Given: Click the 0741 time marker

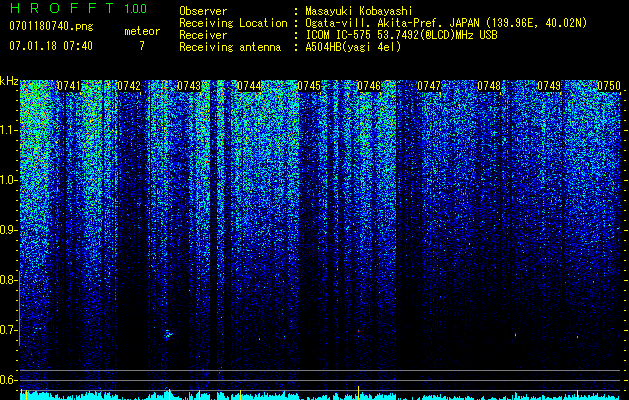Looking at the screenshot, I should 69,86.
